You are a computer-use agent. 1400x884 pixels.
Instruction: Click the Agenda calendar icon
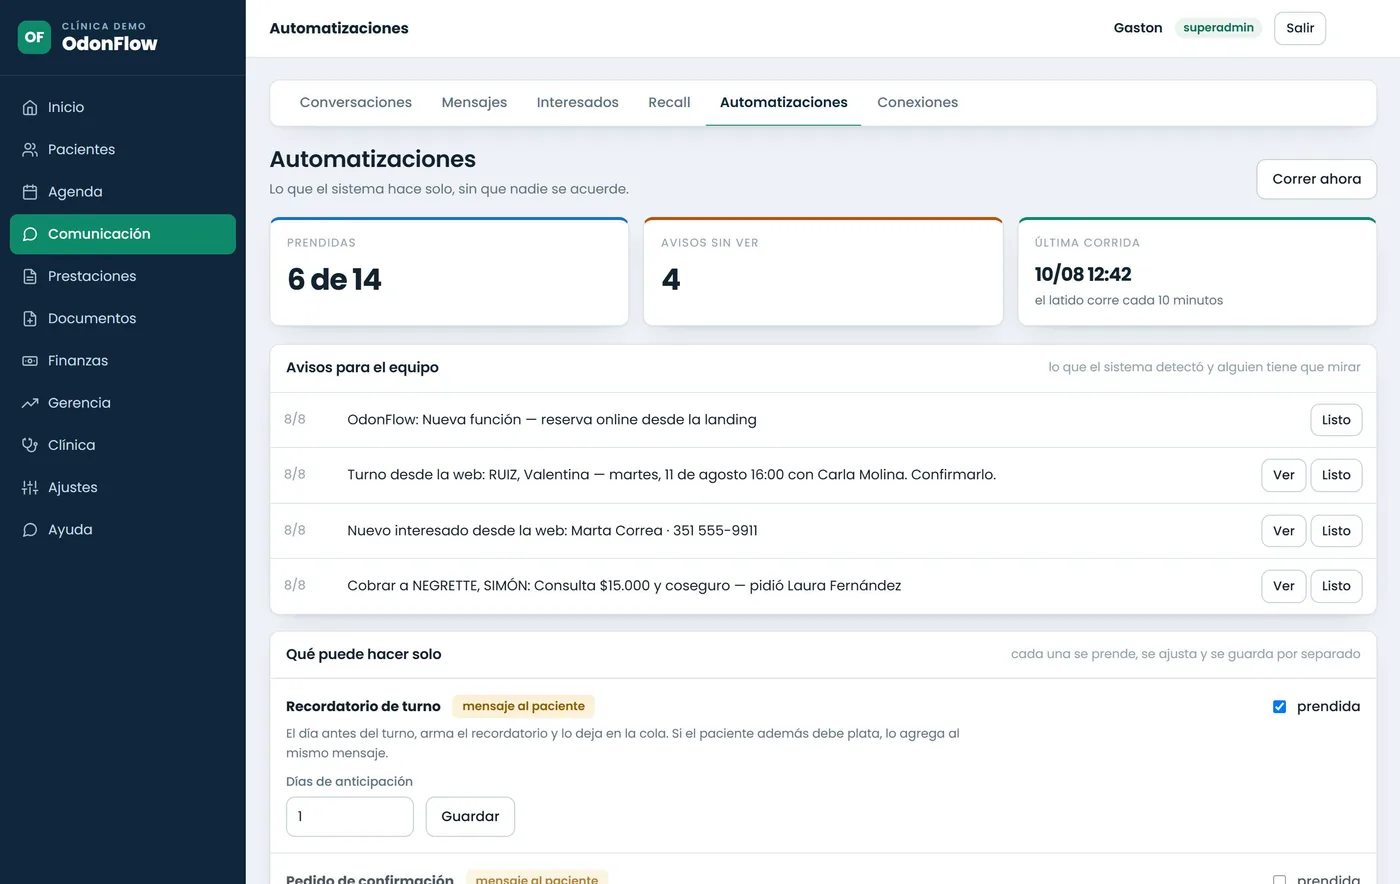point(30,192)
